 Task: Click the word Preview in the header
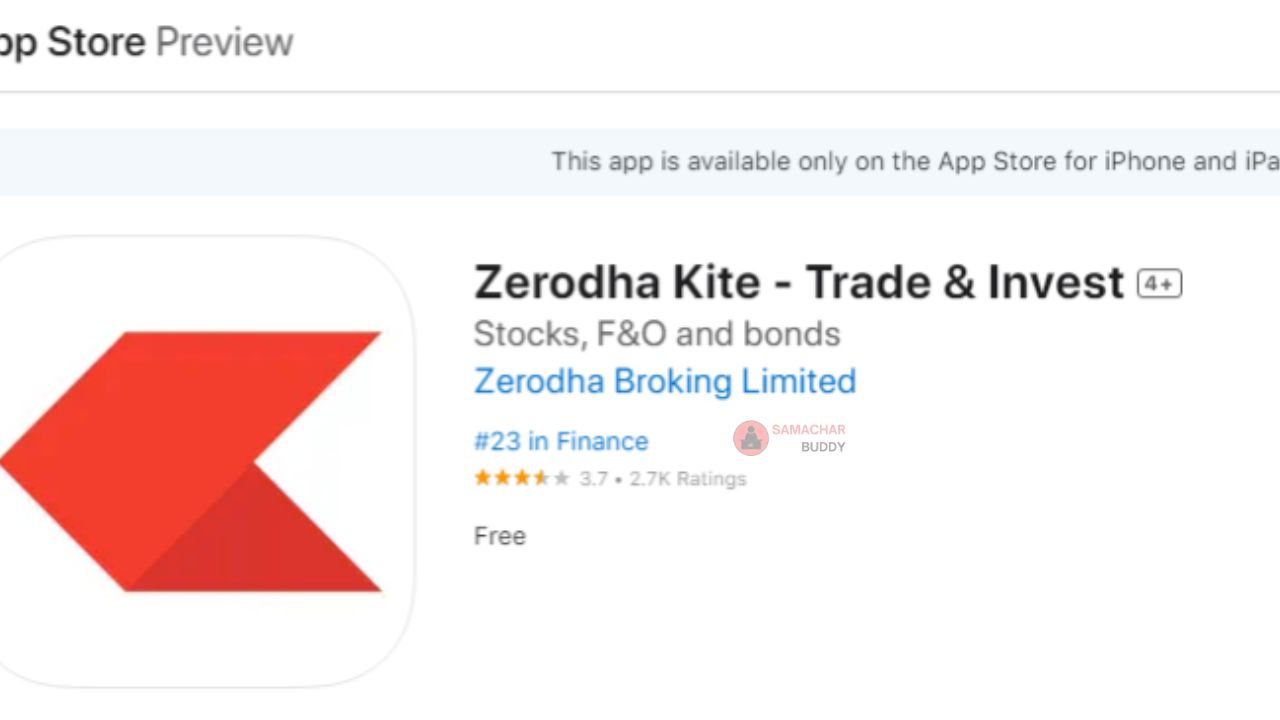click(x=224, y=41)
